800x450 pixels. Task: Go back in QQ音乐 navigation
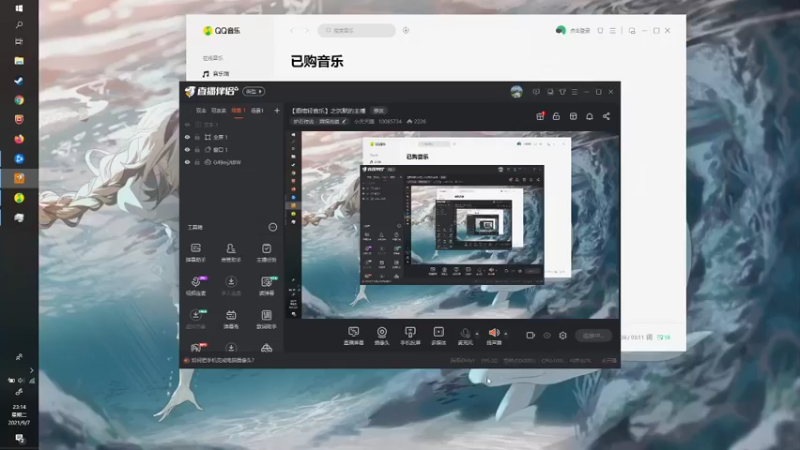(x=292, y=31)
